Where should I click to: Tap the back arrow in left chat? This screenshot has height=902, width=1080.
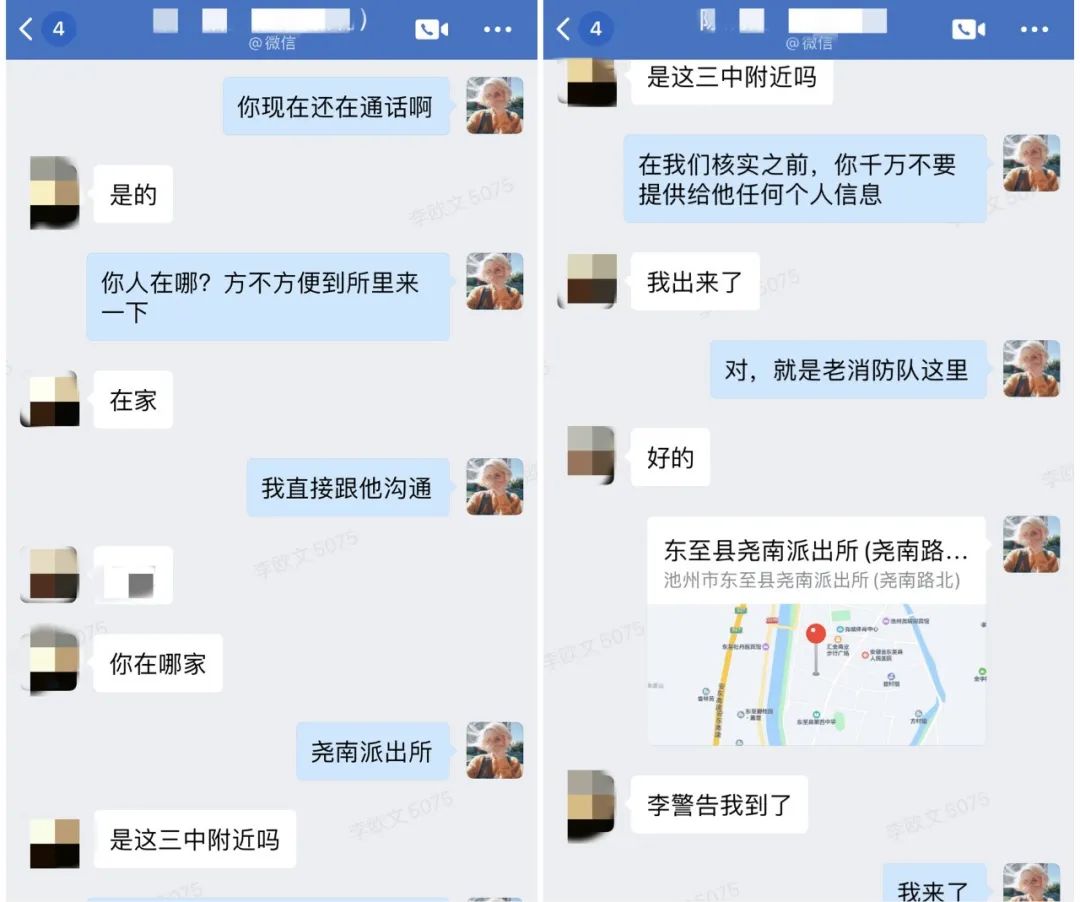[x=26, y=29]
